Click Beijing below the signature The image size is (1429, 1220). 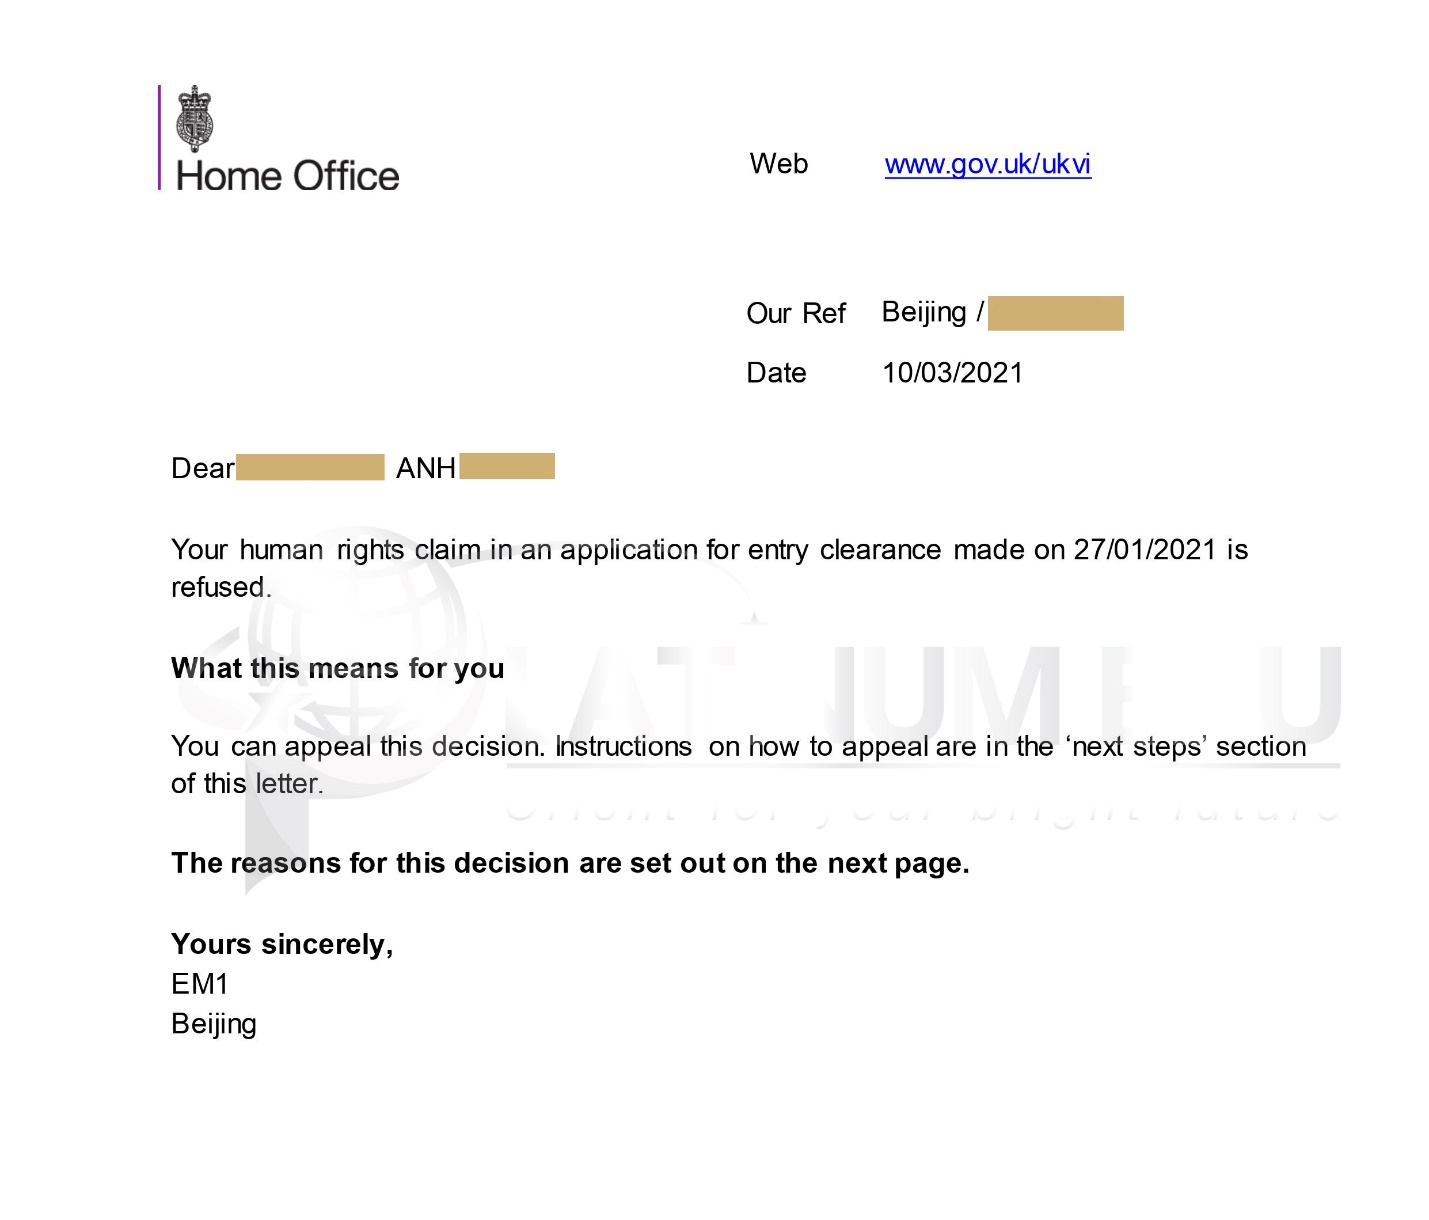click(x=214, y=1024)
